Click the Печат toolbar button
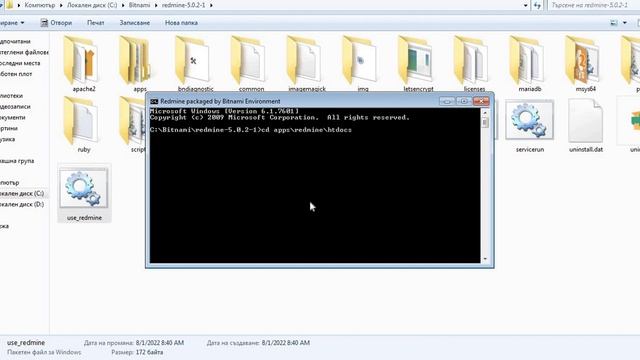Image resolution: width=640 pixels, height=360 pixels. tap(96, 23)
